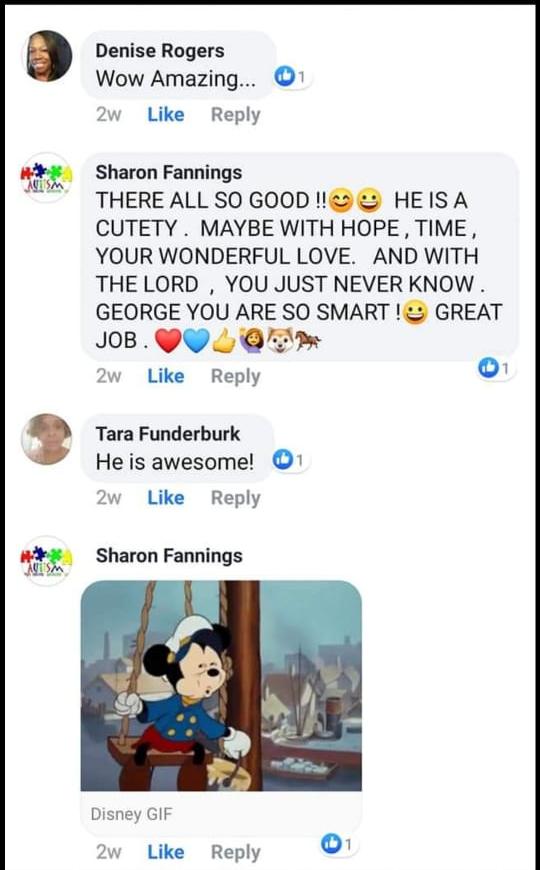Reply to the Disney GIF comment
540x870 pixels.
(235, 852)
